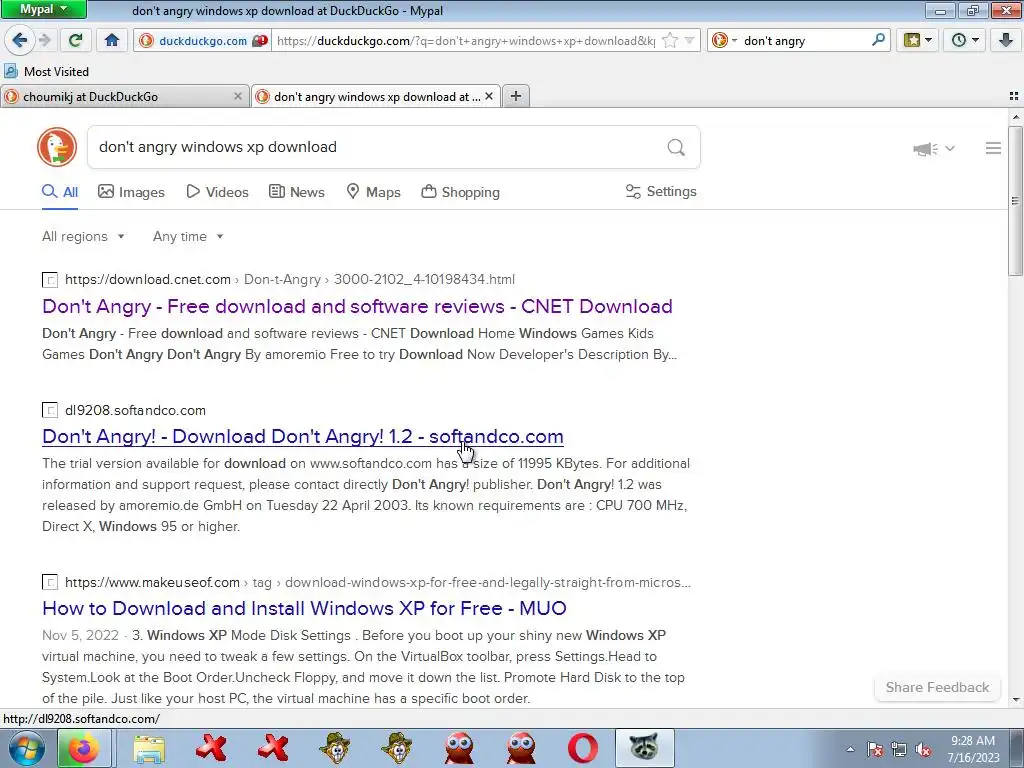Open the taskbar clock showing 9:28 AM
The width and height of the screenshot is (1024, 768).
973,749
